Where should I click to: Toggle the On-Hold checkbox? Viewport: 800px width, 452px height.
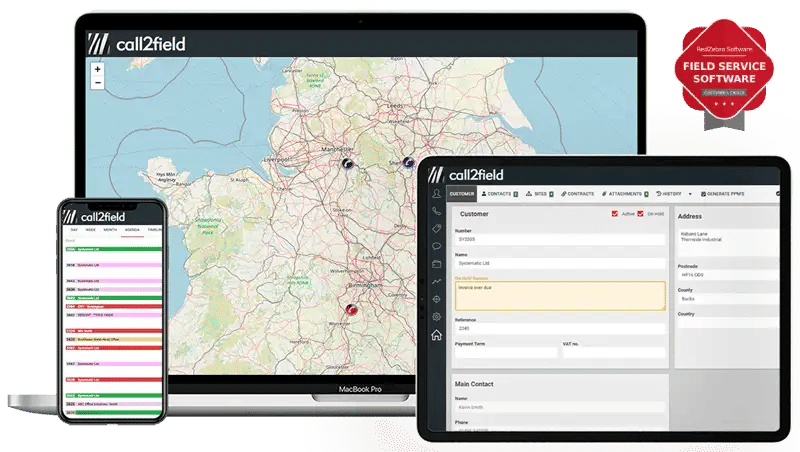640,214
